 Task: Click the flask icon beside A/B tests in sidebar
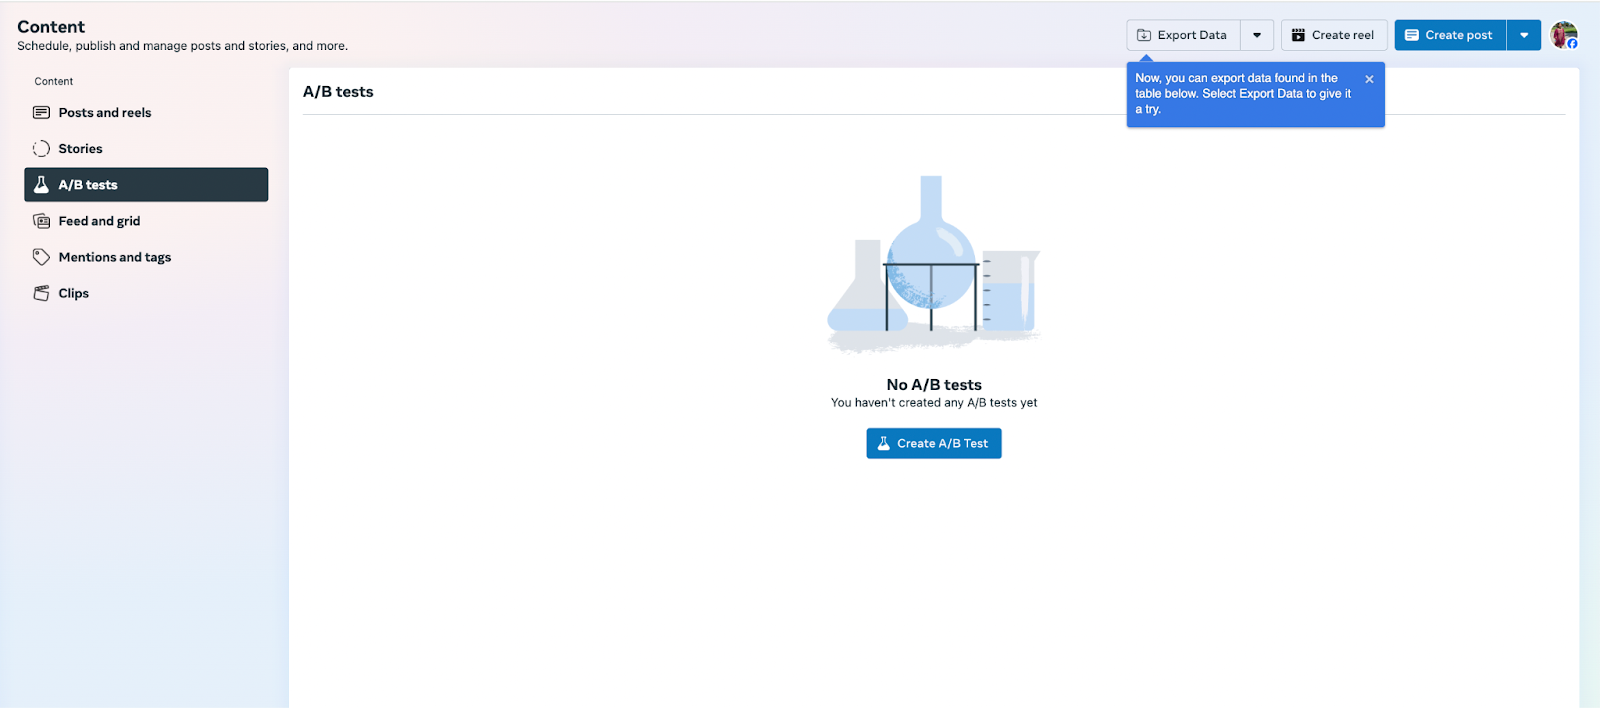click(41, 185)
